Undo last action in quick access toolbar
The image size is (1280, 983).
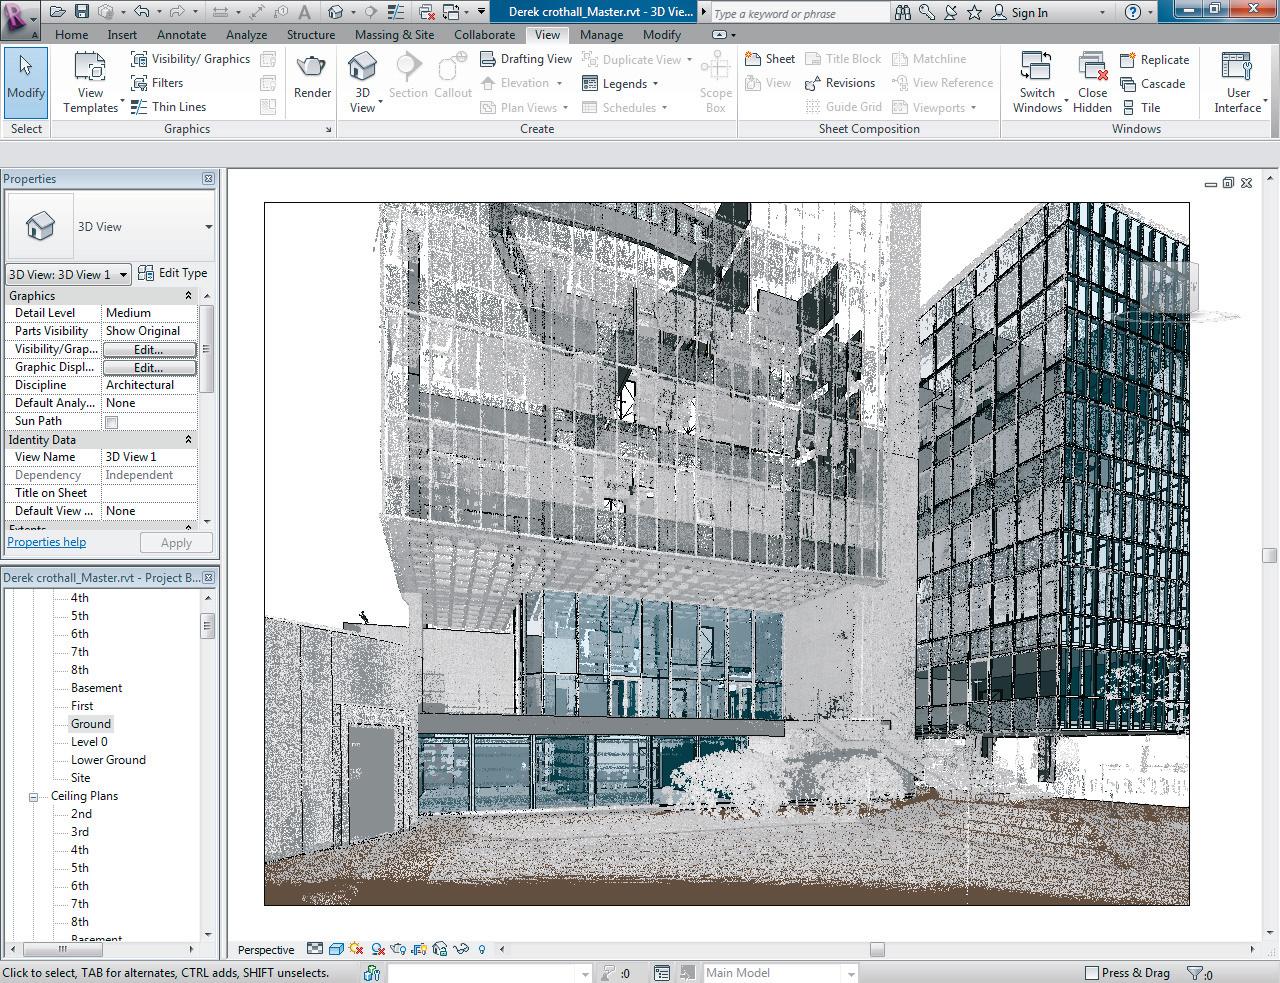coord(141,12)
